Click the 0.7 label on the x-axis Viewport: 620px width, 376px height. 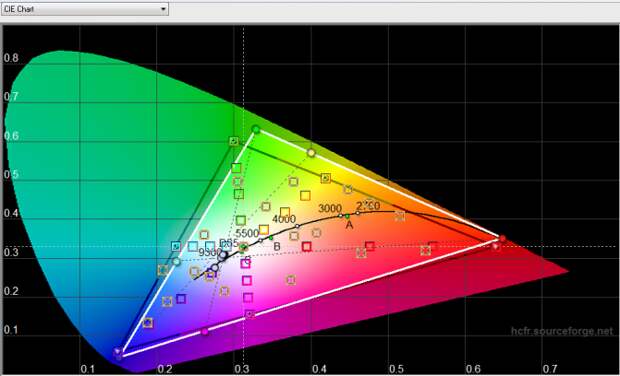(550, 369)
